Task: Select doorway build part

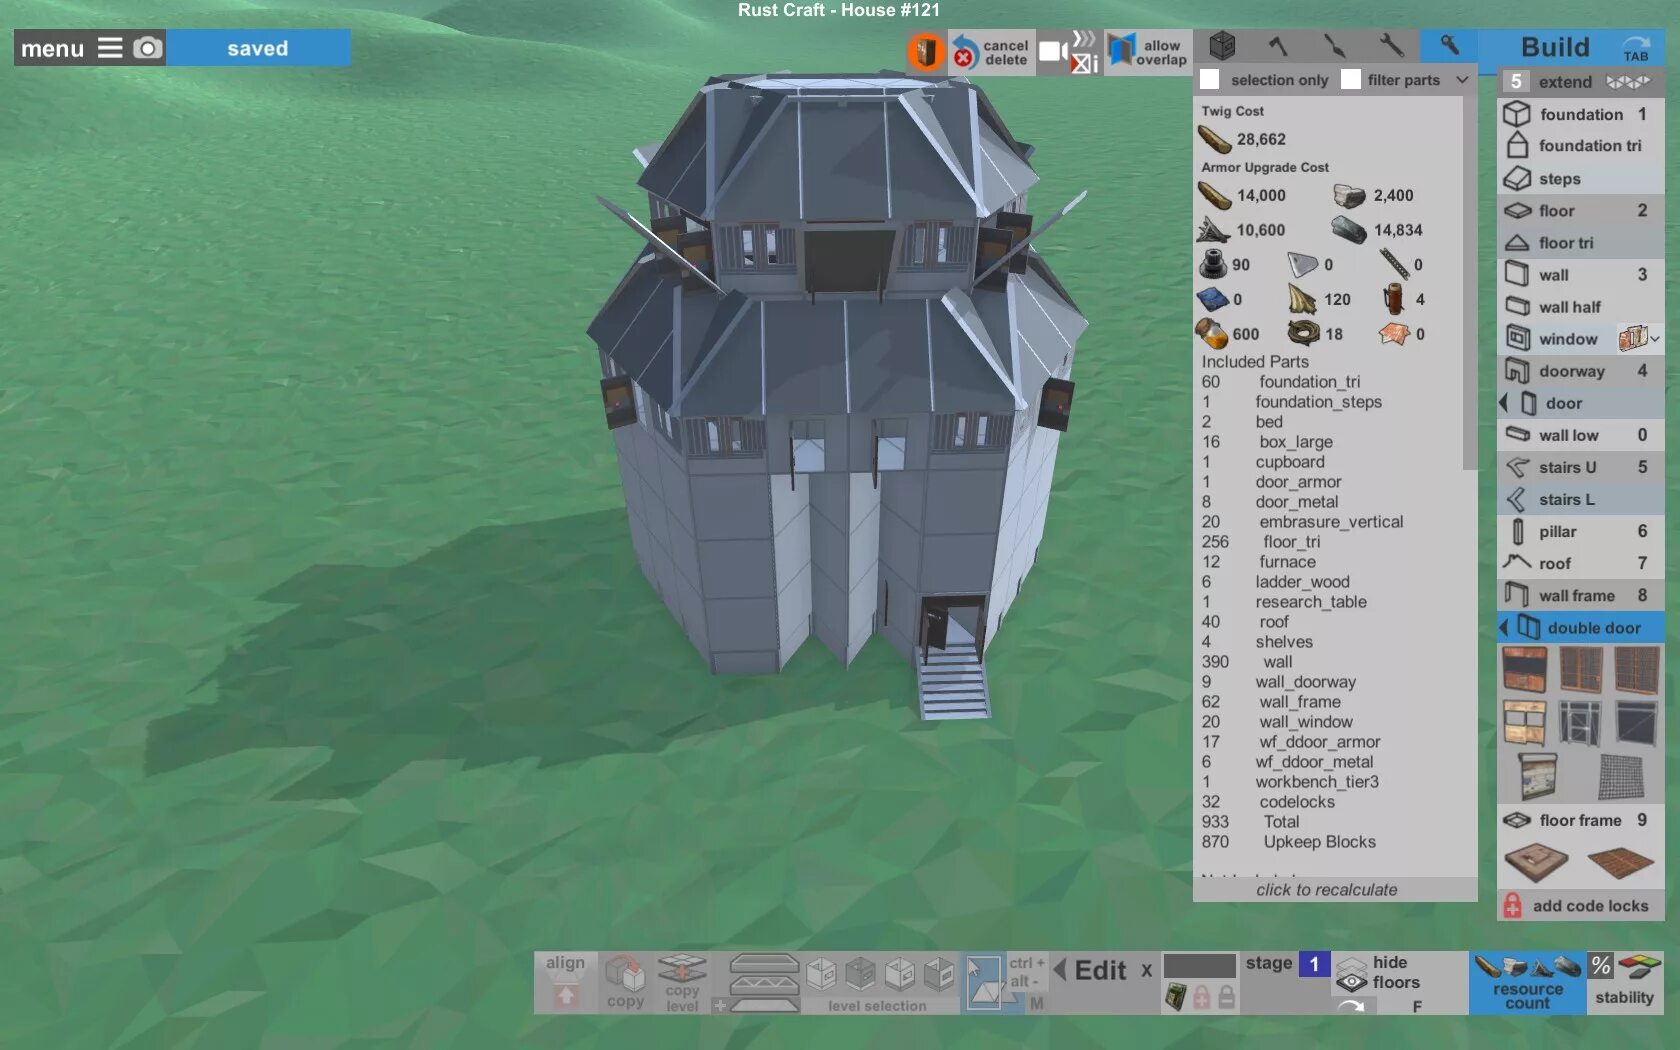Action: pos(1581,371)
